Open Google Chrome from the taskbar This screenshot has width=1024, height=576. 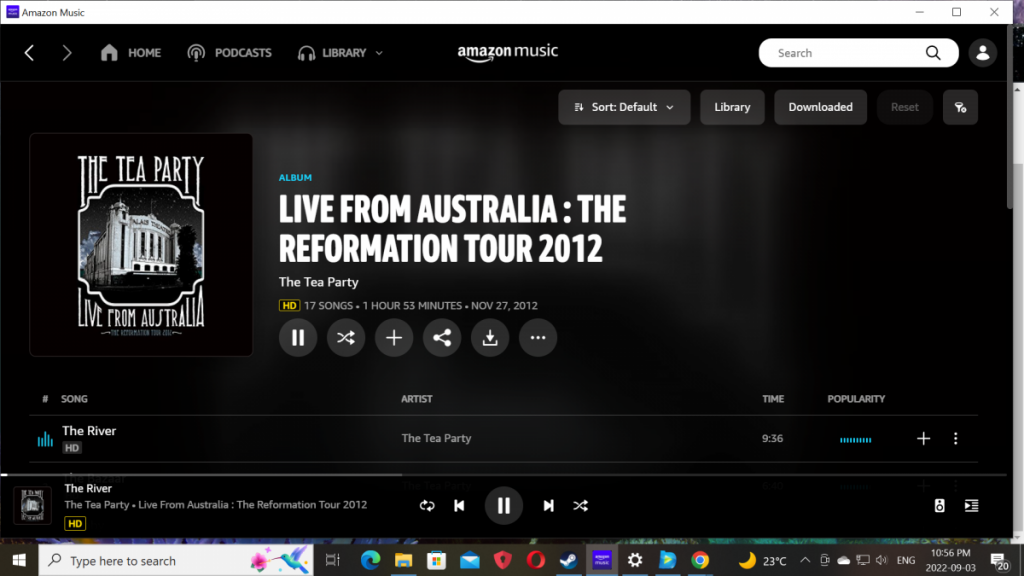click(700, 560)
